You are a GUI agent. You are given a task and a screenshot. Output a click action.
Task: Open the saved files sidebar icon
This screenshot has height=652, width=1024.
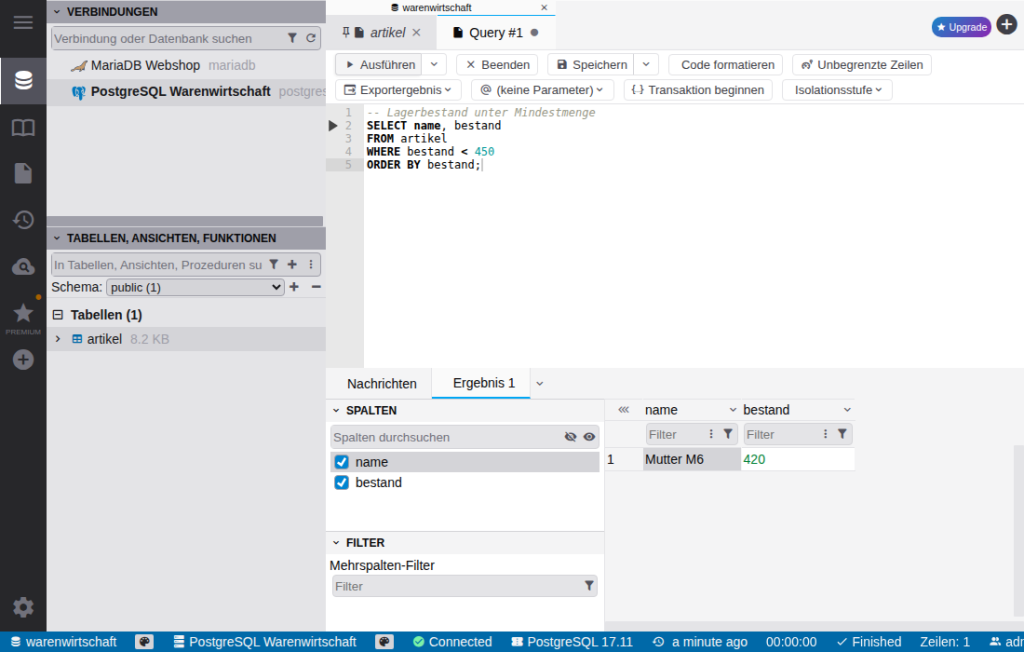coord(23,173)
